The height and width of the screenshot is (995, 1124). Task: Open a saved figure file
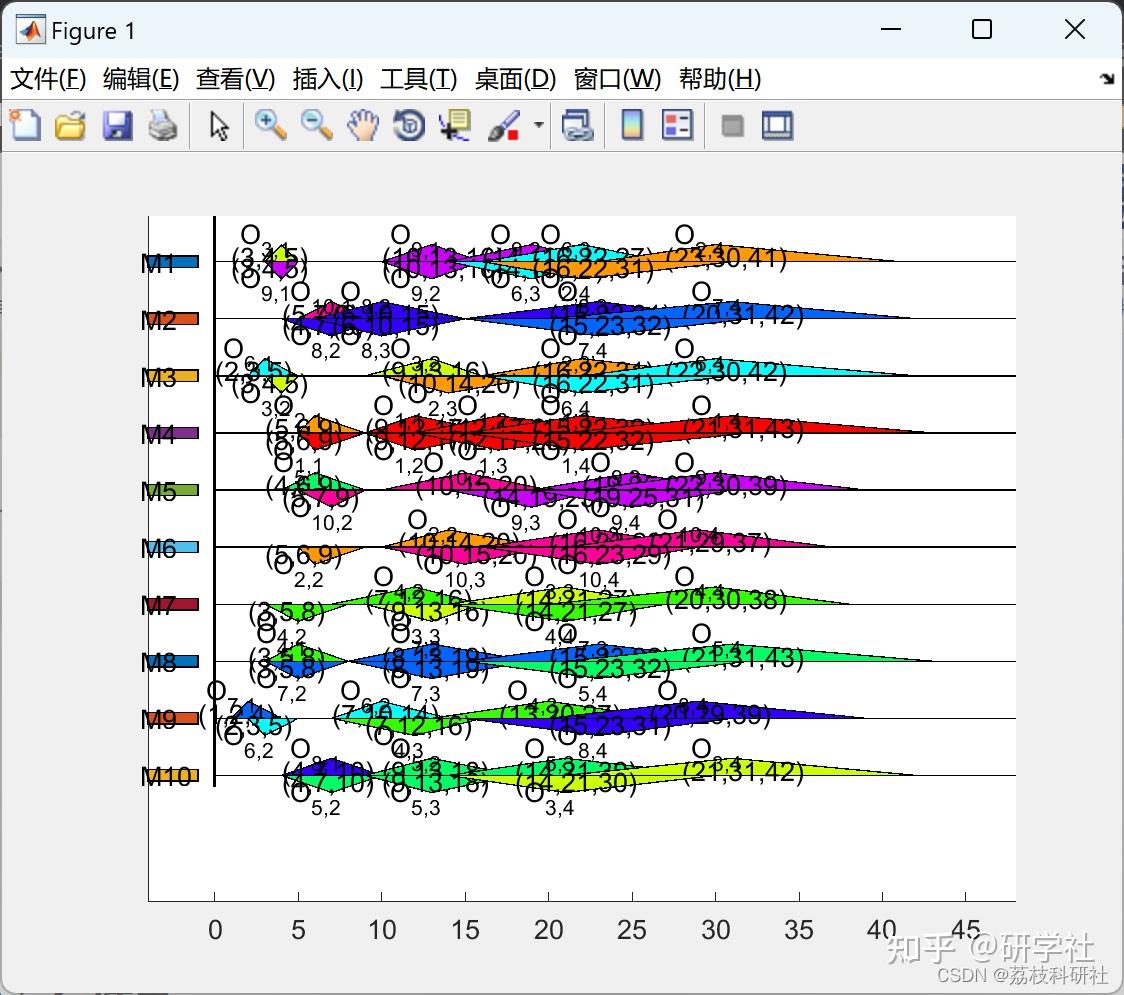[70, 125]
